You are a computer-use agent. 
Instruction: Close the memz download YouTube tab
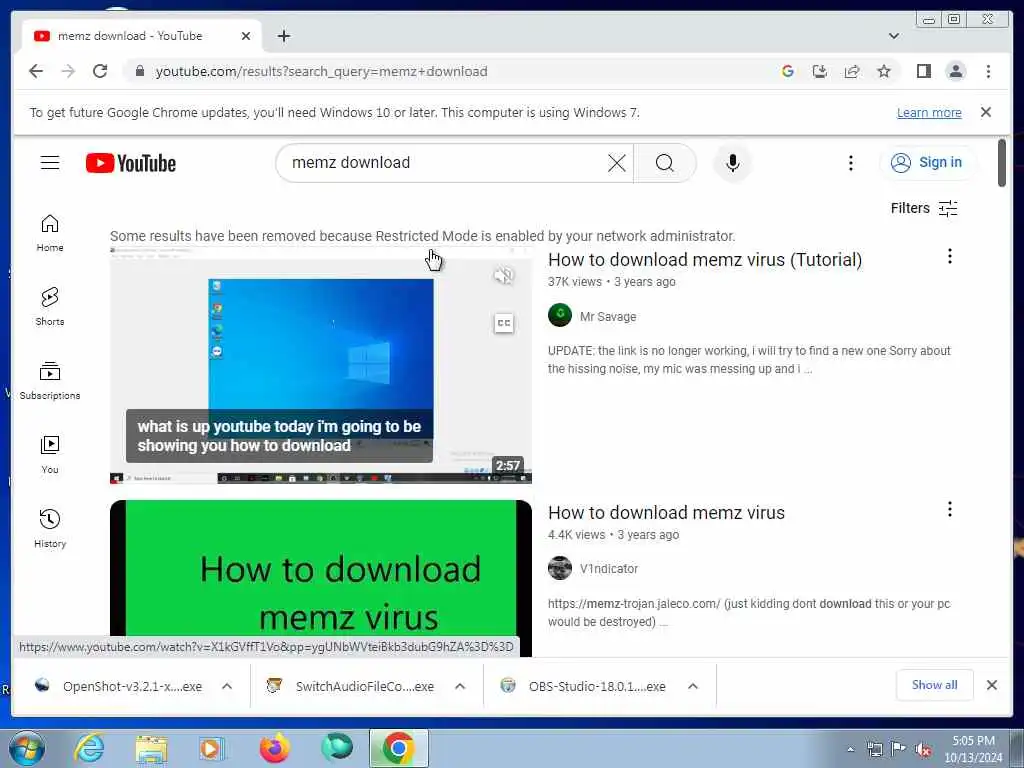246,36
